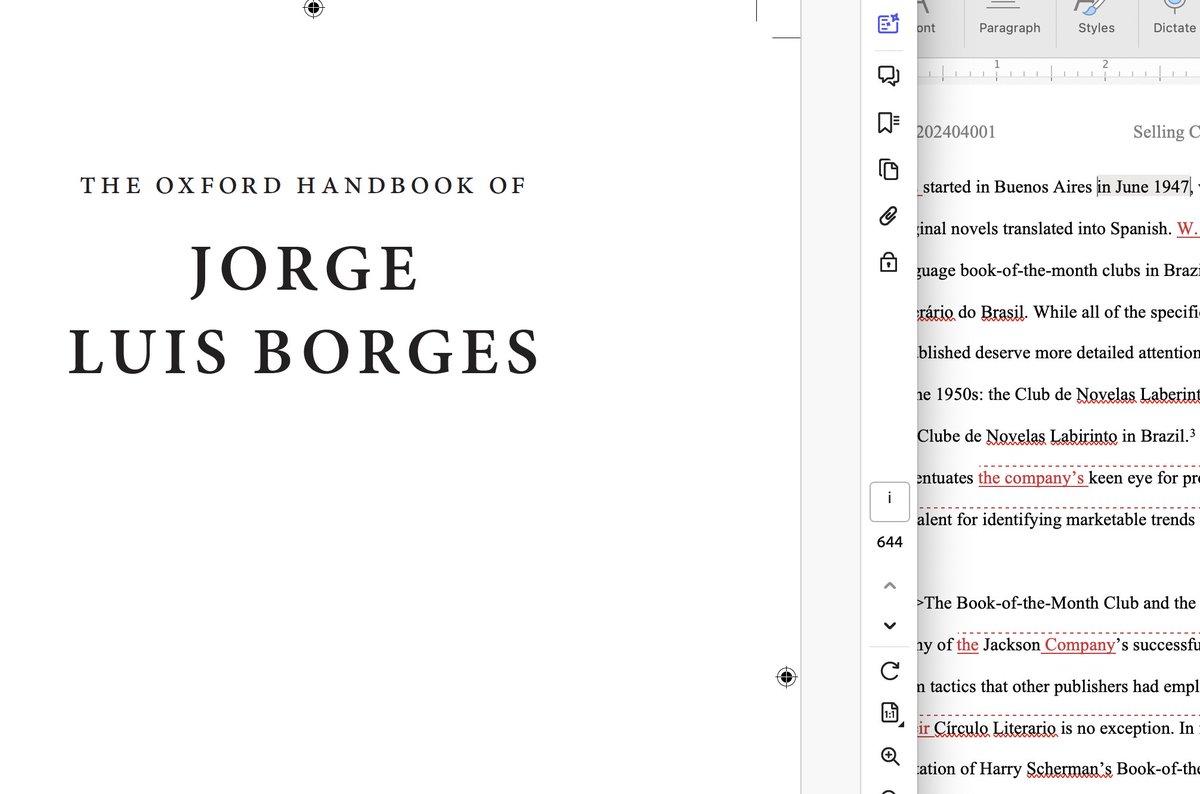Show page thumbnails panel in Acrobat

click(x=888, y=169)
